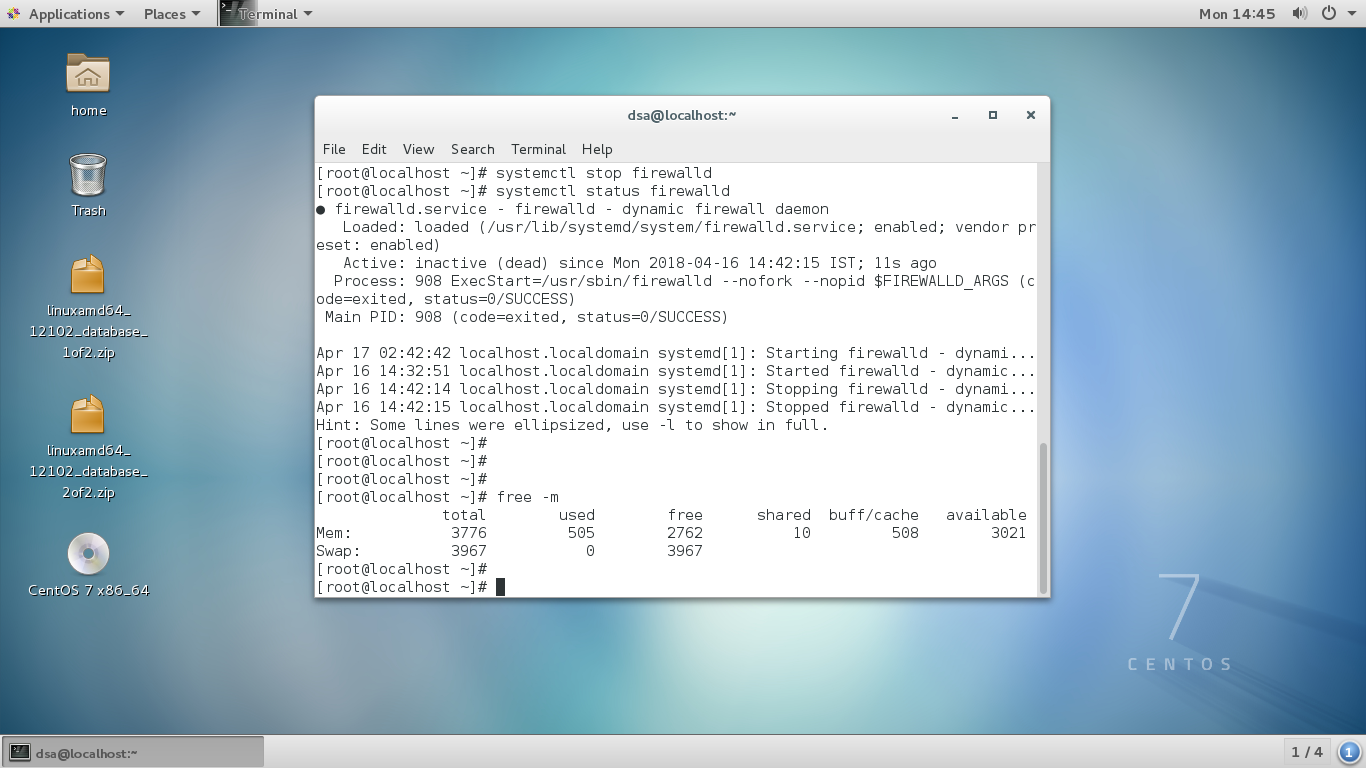
Task: Click the terminal cursor at the last prompt
Action: 500,587
